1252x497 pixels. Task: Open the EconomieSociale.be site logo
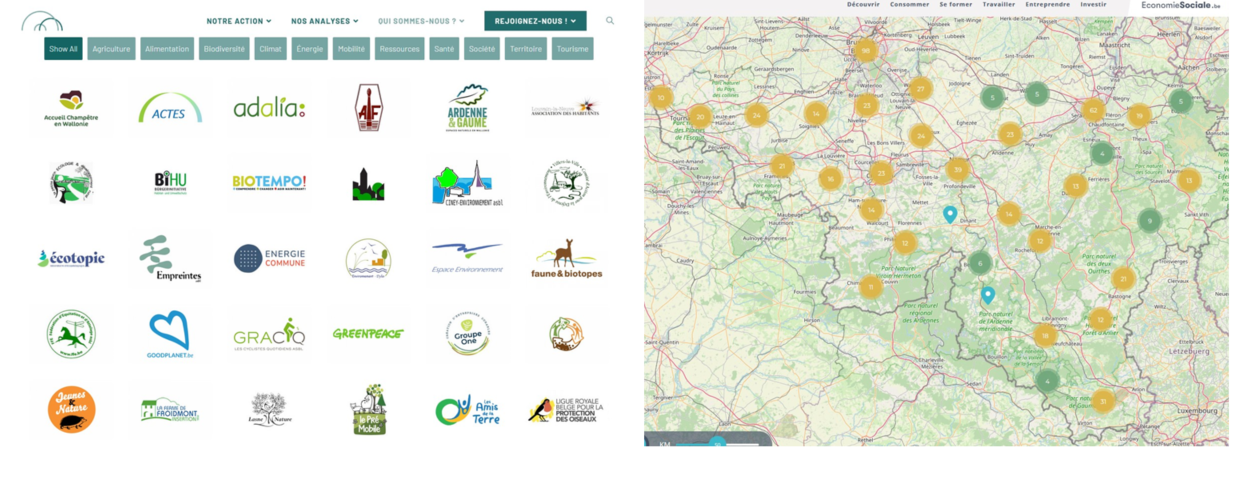tap(1181, 5)
